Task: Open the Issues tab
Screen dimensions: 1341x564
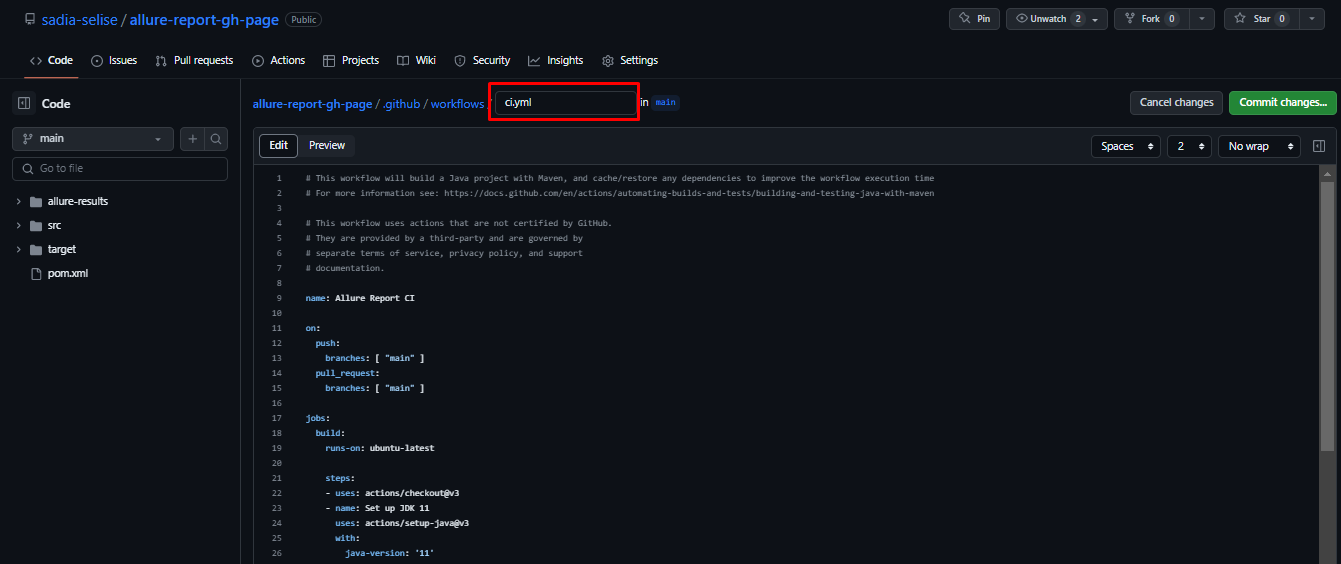Action: tap(114, 60)
